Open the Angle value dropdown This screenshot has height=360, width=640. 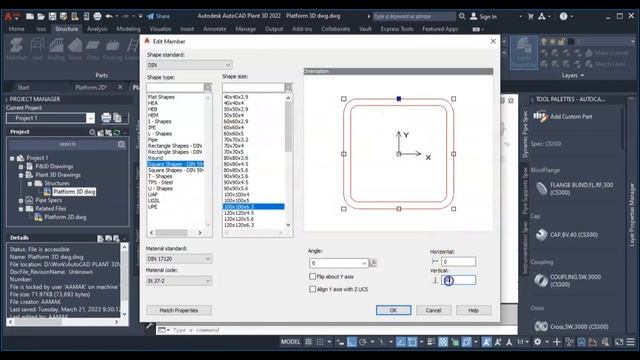[x=364, y=263]
